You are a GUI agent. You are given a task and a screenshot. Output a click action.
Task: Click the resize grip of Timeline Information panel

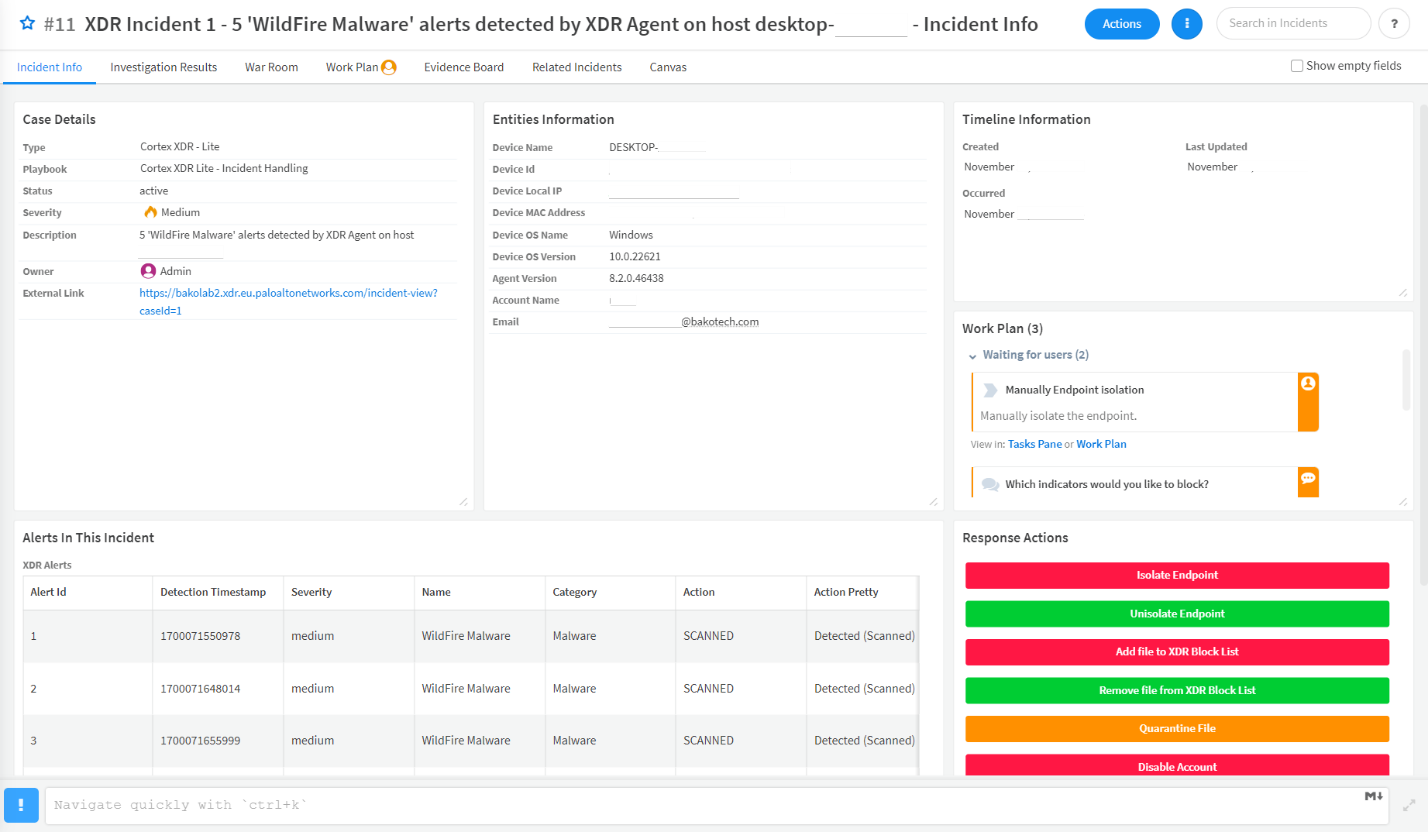pos(1403,292)
